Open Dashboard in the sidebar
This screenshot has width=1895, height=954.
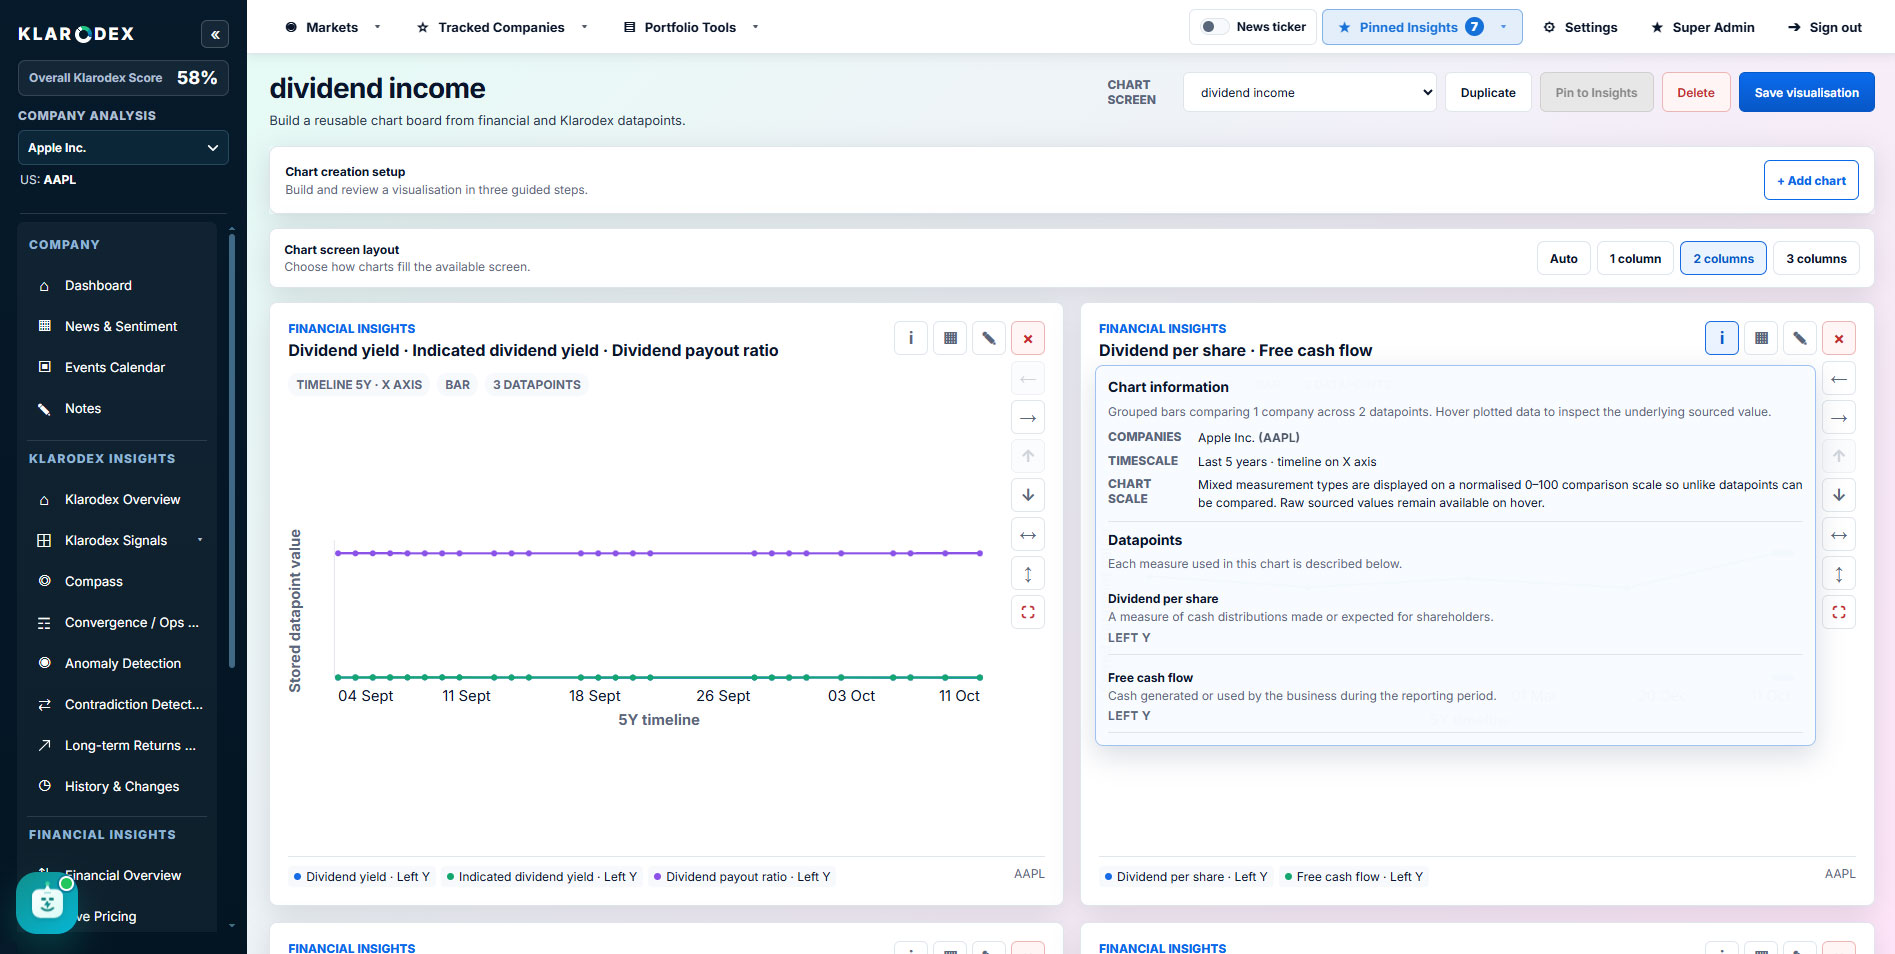pos(98,286)
